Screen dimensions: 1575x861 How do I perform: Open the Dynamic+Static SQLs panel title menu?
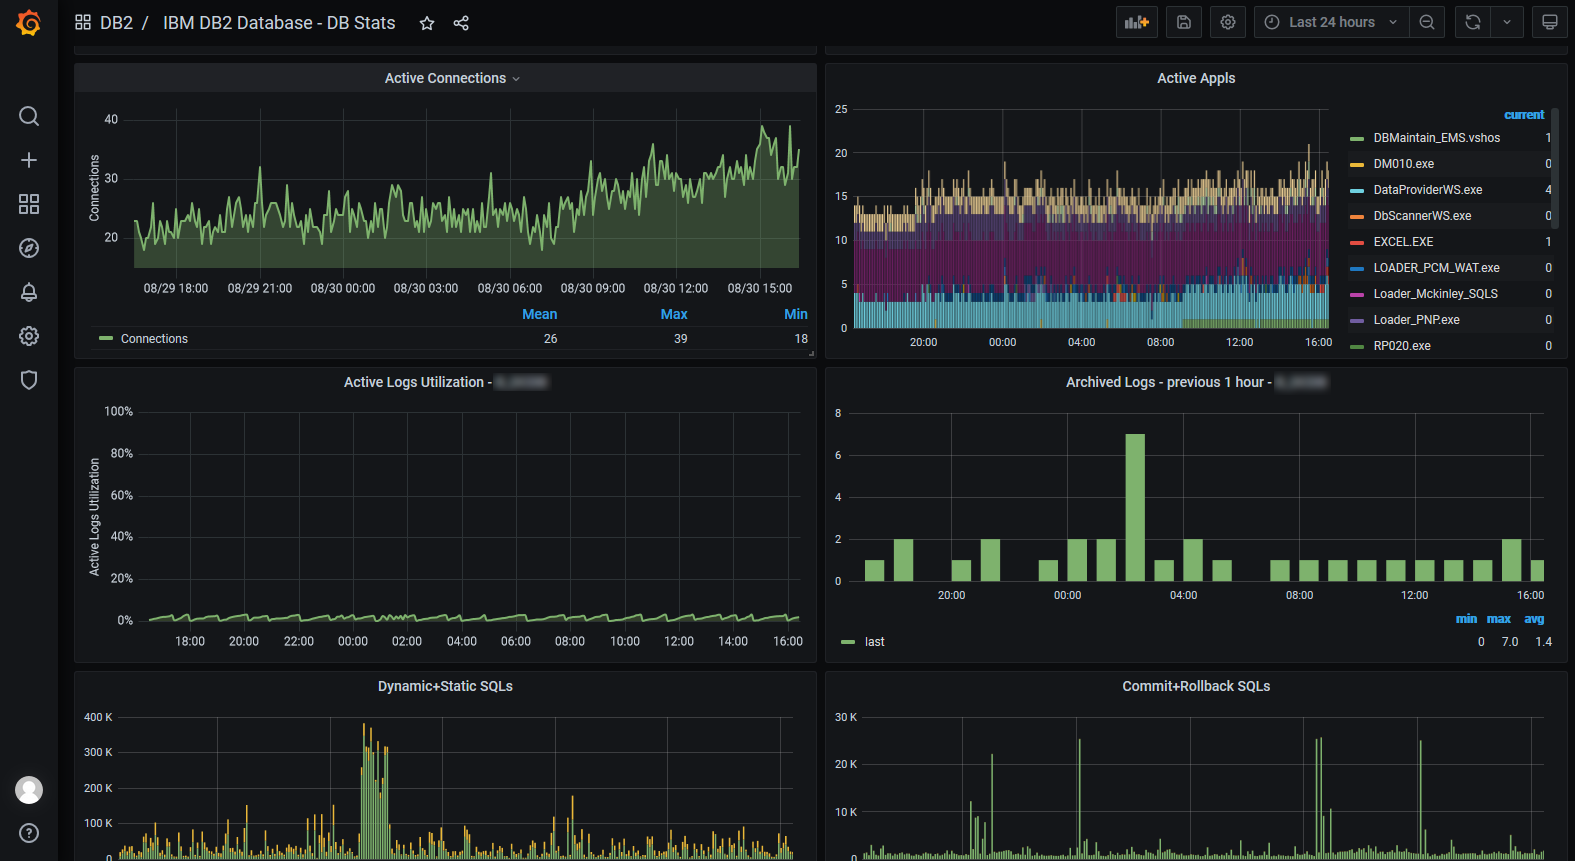445,686
